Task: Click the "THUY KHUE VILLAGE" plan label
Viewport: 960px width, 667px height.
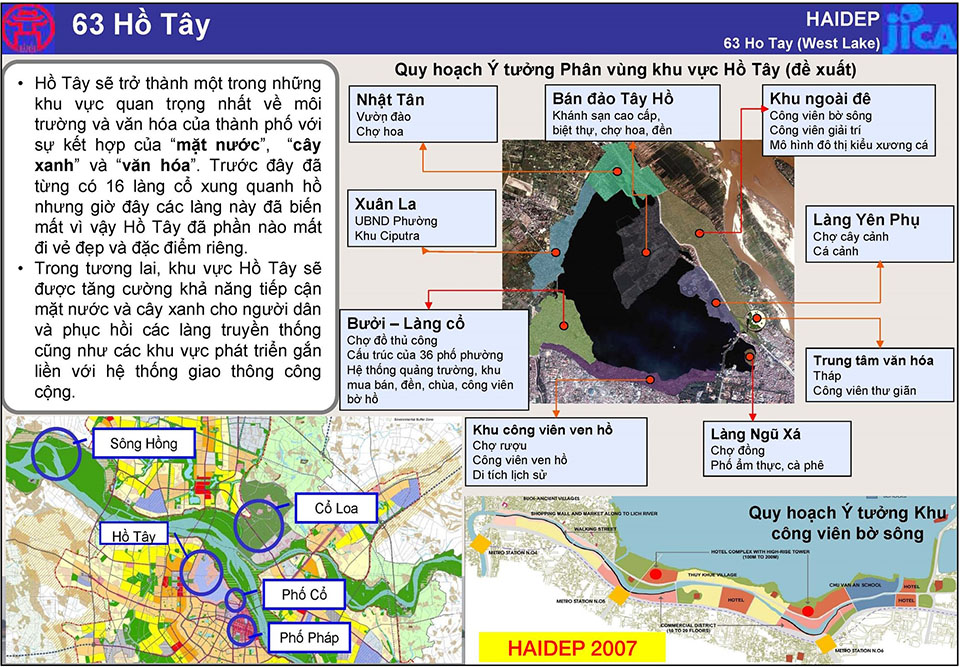Action: pos(710,574)
